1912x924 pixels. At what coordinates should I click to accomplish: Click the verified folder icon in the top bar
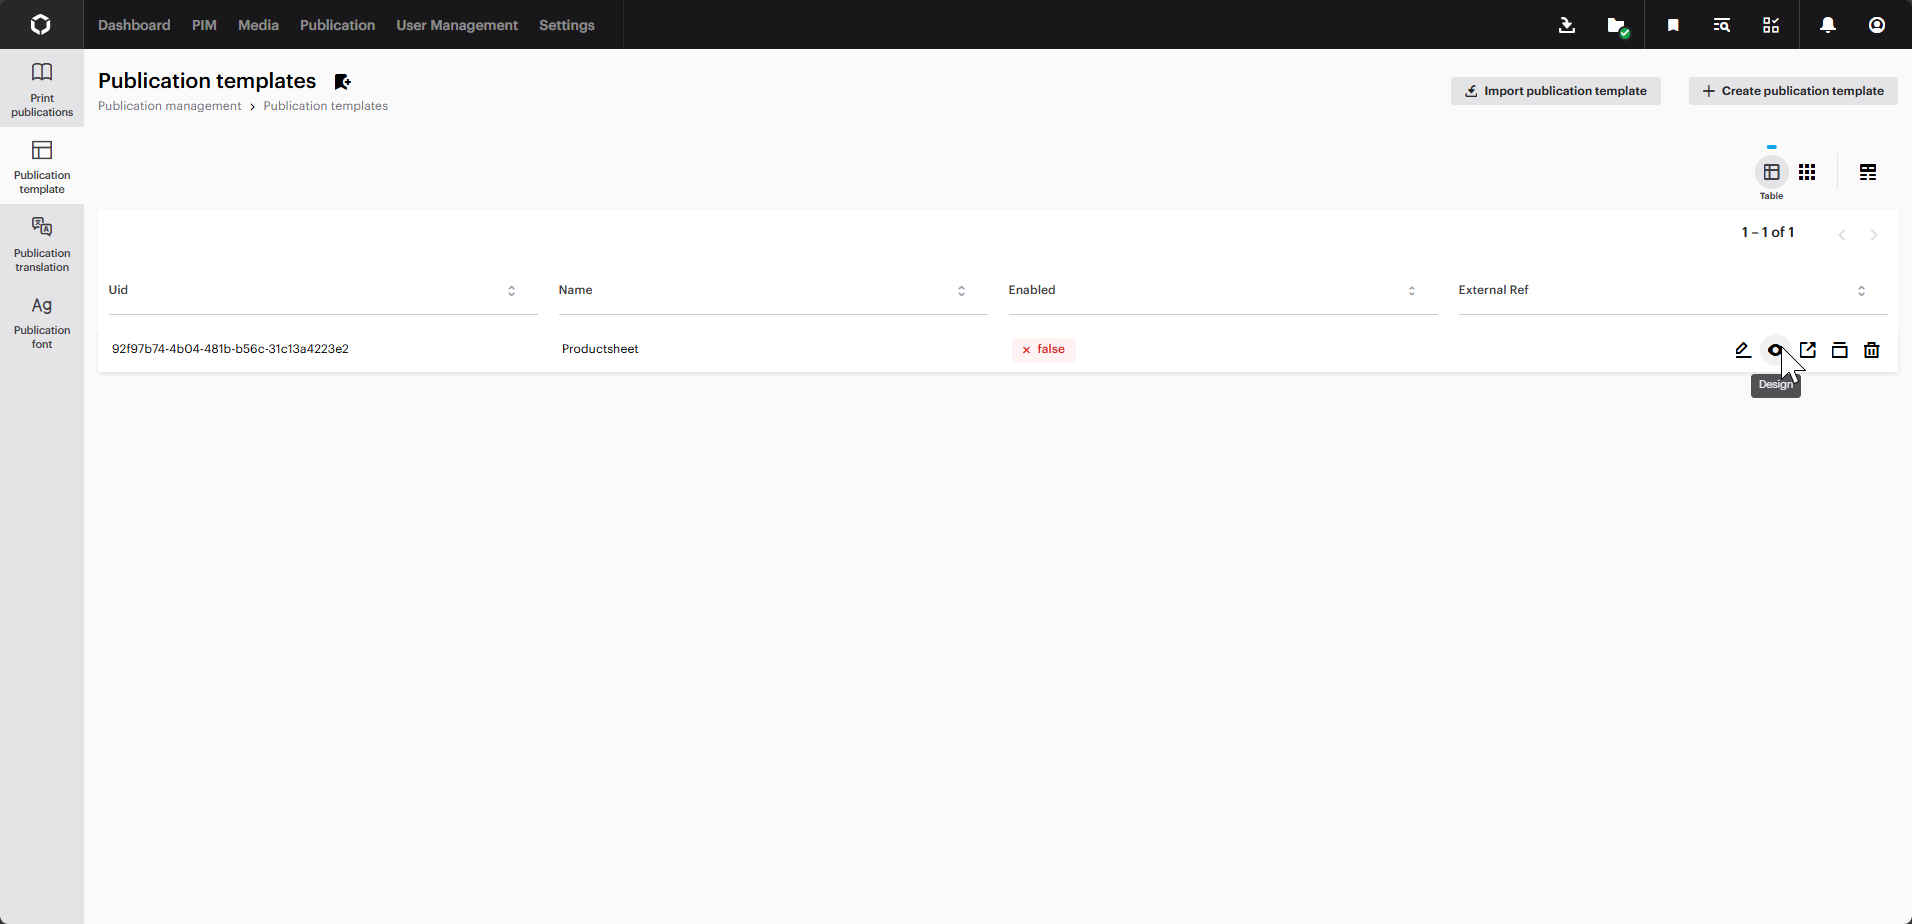pos(1616,25)
